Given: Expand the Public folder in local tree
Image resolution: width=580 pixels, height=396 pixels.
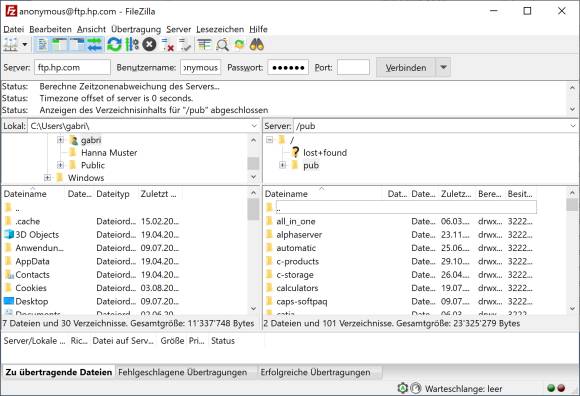Looking at the screenshot, I should point(60,165).
